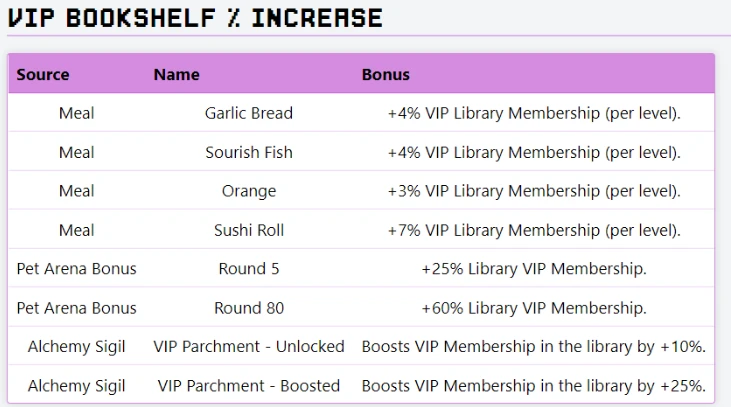Click the Sushi Roll meal name
Screen dimensions: 731x407
[x=248, y=230]
